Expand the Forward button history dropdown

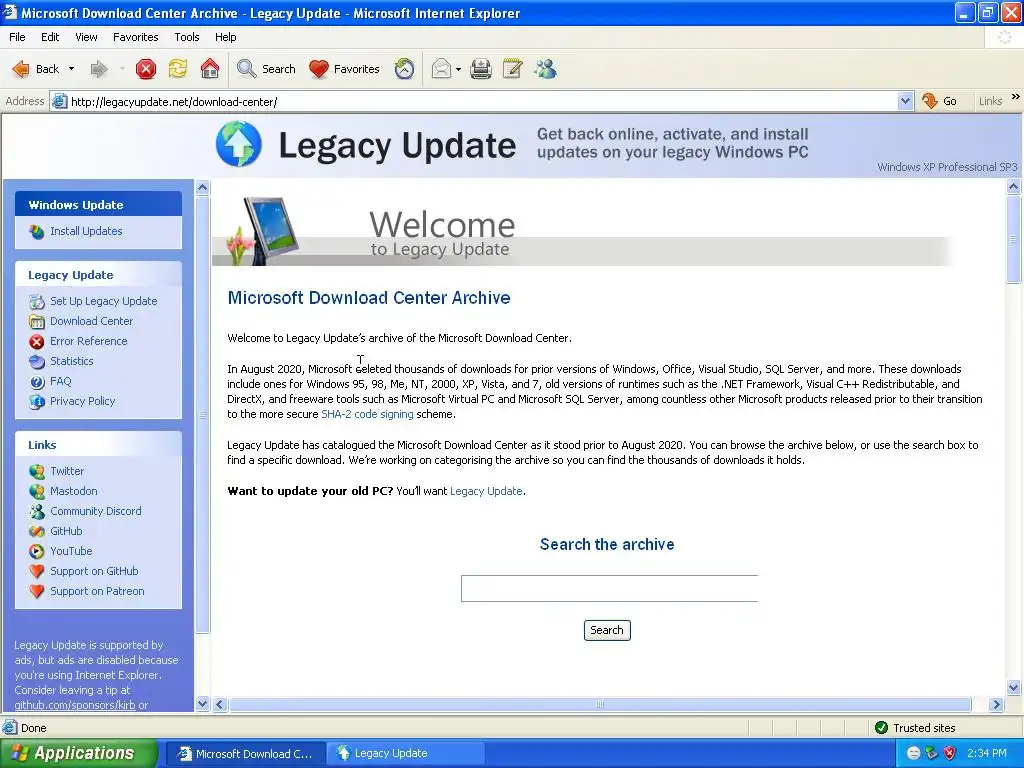click(x=122, y=69)
